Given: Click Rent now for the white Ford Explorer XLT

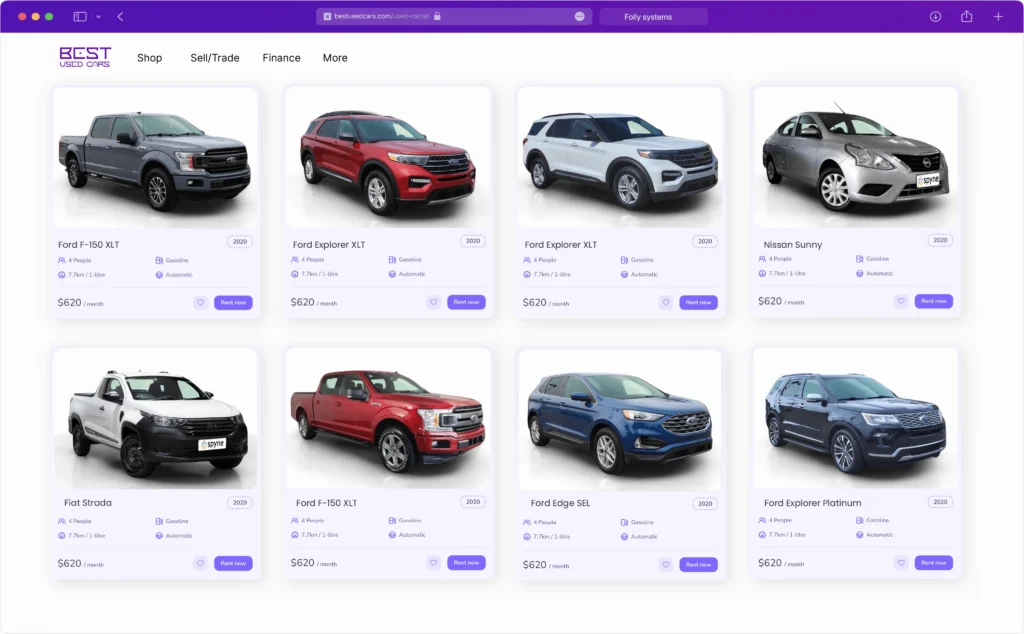Looking at the screenshot, I should coord(699,302).
